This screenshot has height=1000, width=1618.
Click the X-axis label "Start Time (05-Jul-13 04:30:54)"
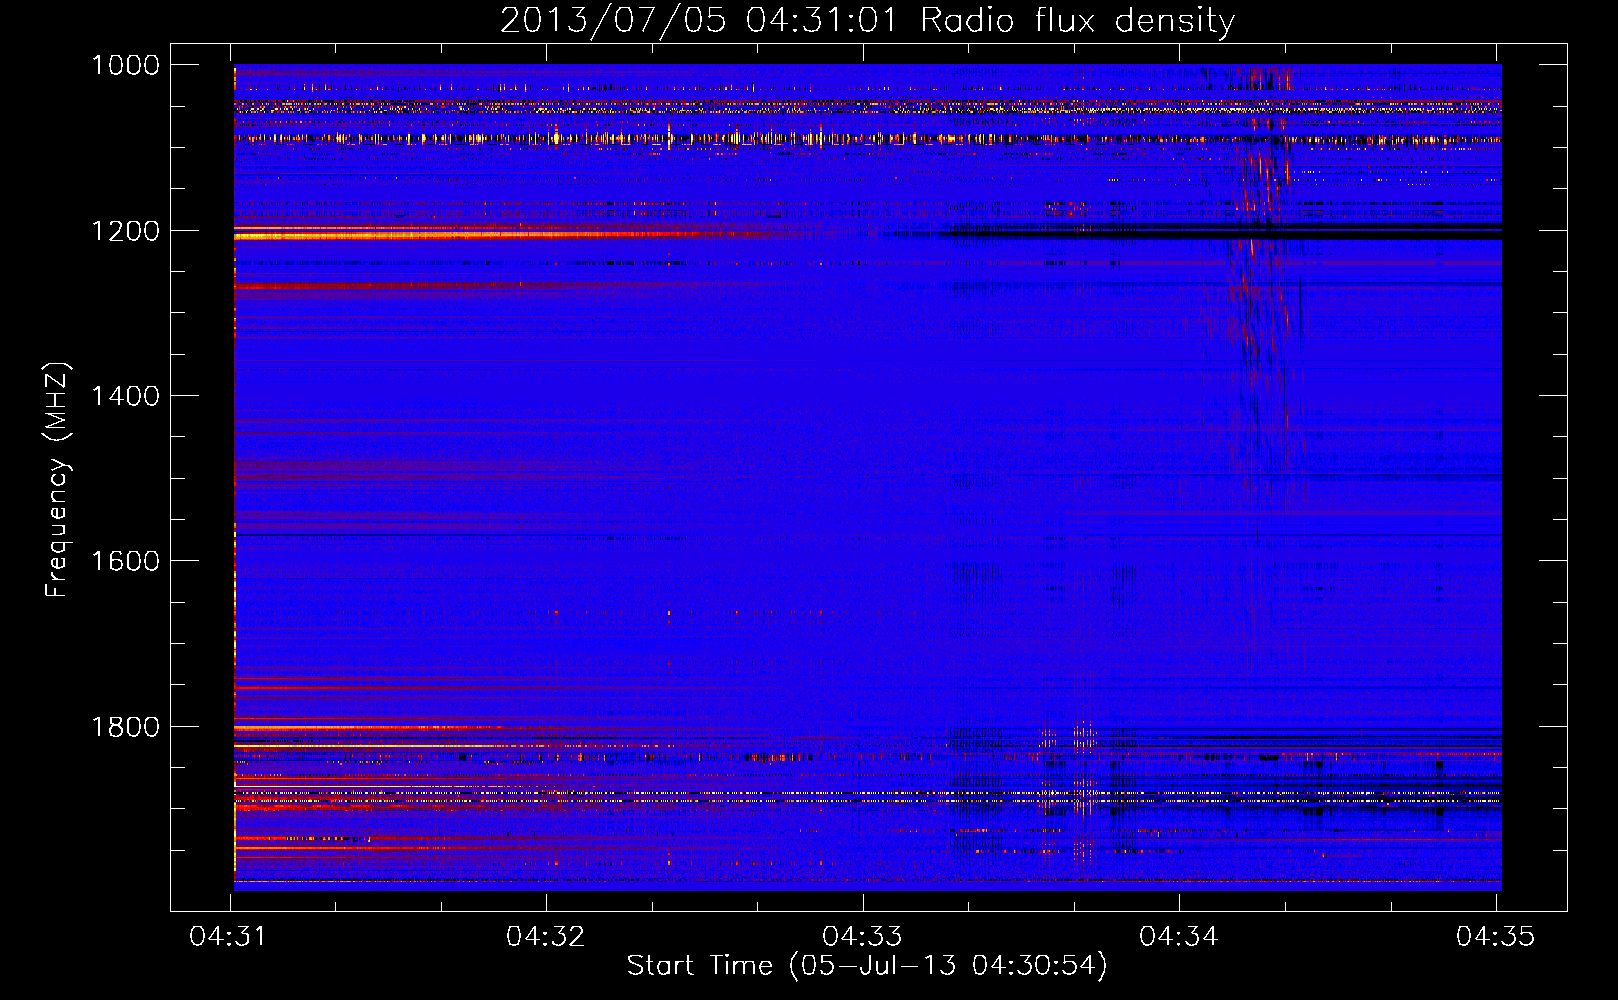coord(867,965)
